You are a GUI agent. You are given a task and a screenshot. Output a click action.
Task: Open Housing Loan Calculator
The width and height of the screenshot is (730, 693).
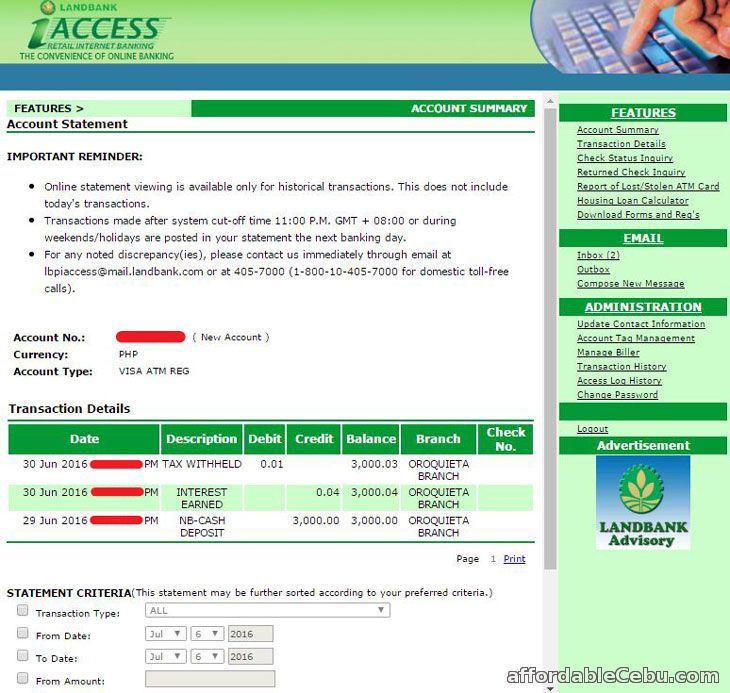tap(633, 201)
